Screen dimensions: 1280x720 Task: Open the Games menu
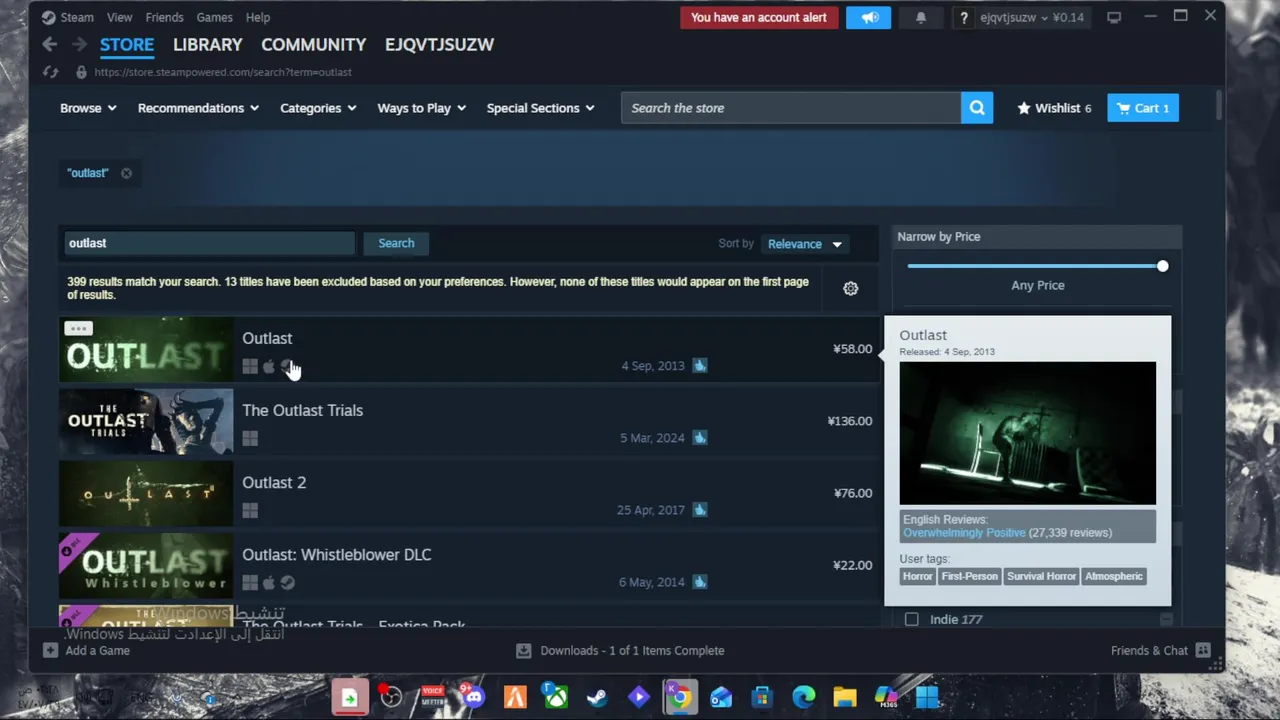pos(214,17)
